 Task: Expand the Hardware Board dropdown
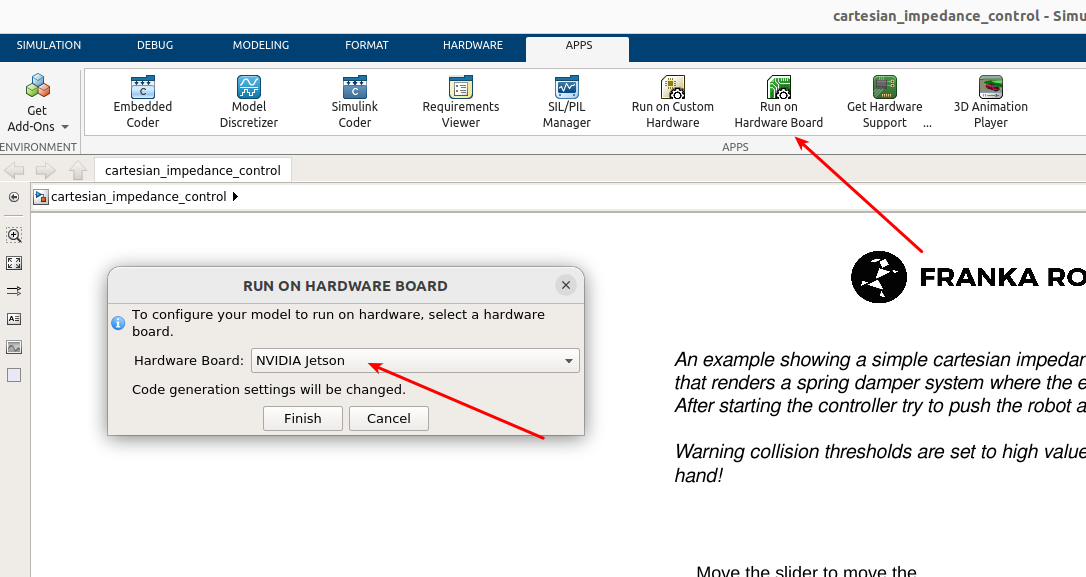point(568,361)
